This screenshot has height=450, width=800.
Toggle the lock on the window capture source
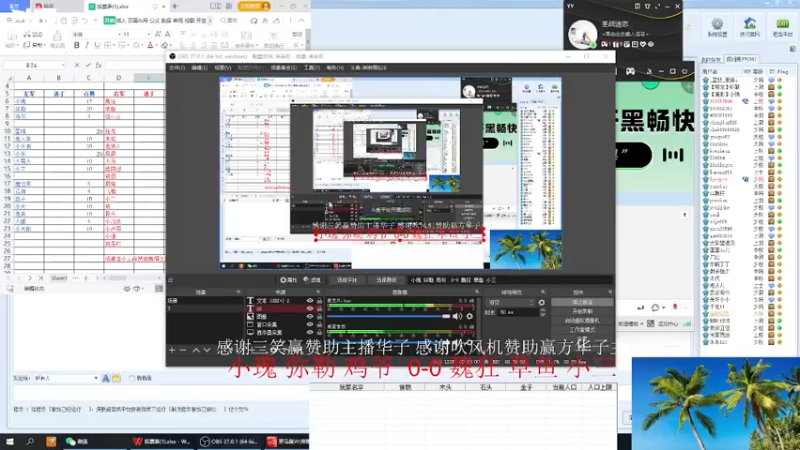(x=319, y=324)
